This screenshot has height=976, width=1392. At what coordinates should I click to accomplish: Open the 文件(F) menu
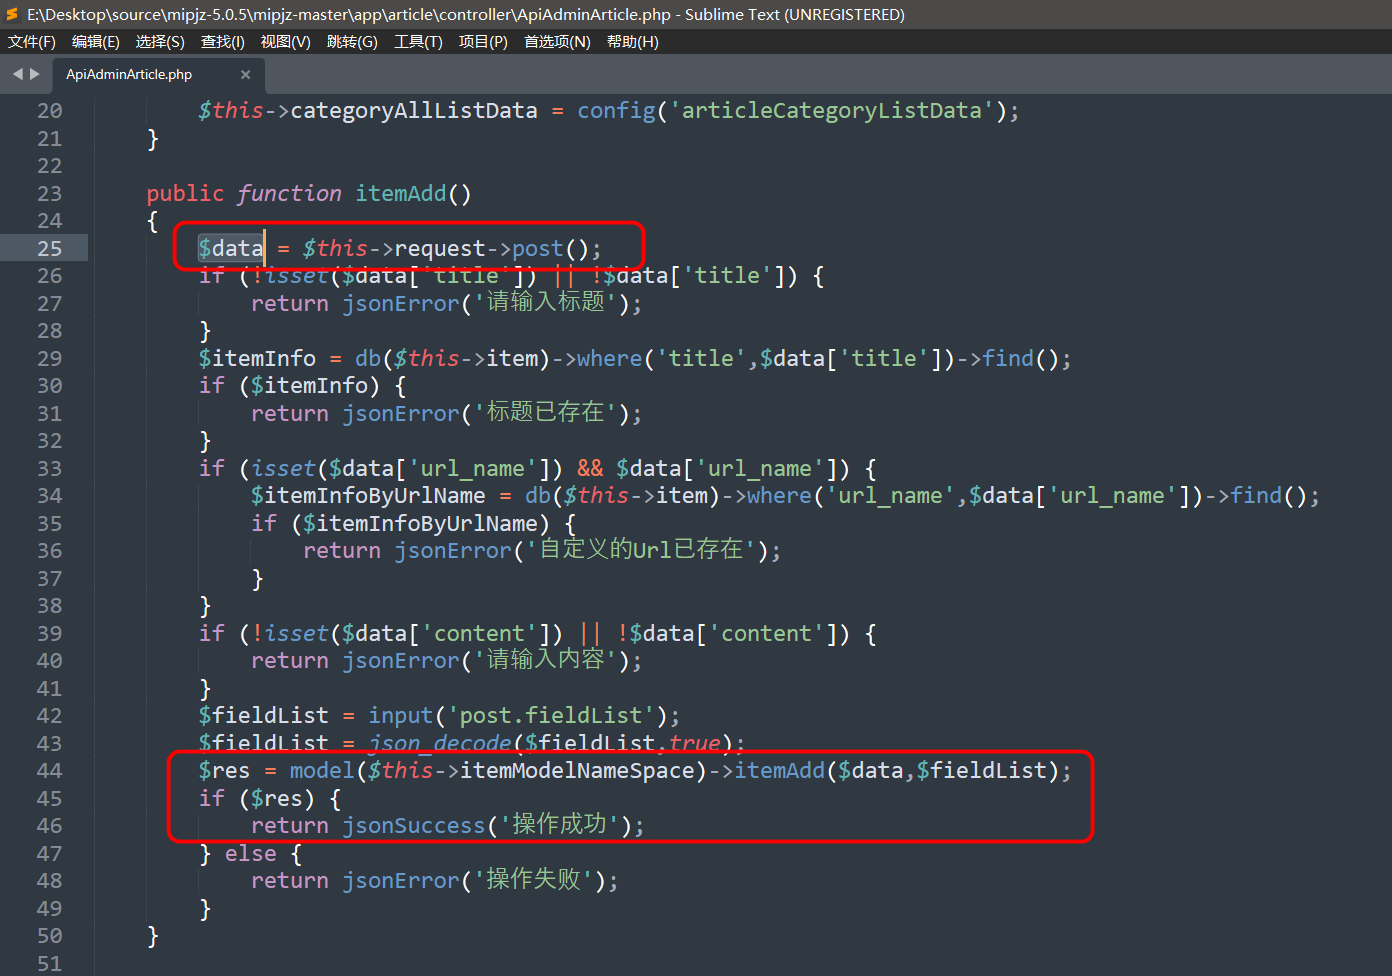(x=31, y=41)
